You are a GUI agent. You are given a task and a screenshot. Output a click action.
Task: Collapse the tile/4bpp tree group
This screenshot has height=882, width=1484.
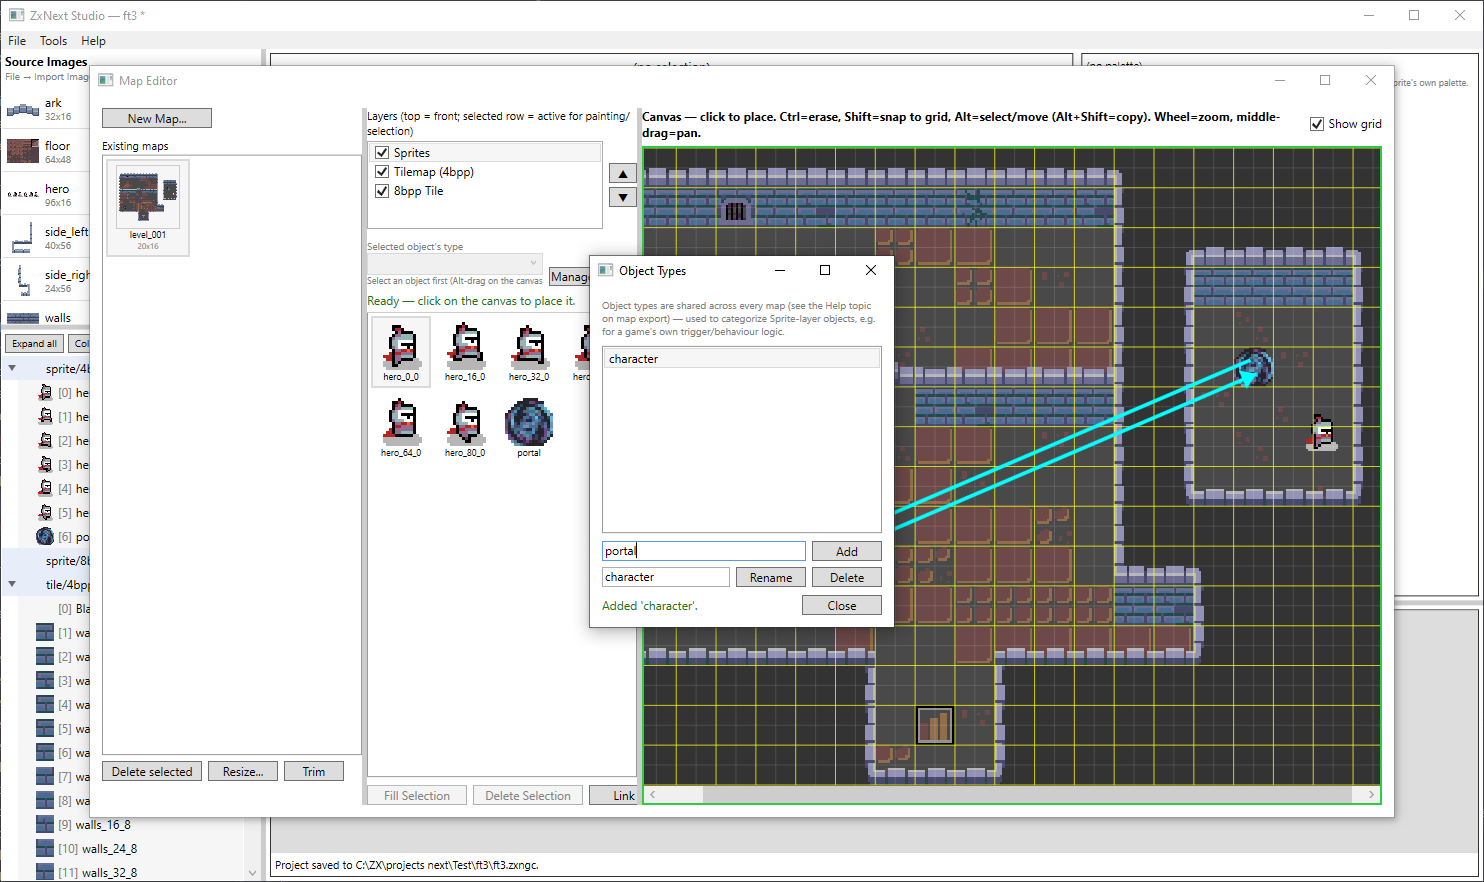click(x=12, y=584)
